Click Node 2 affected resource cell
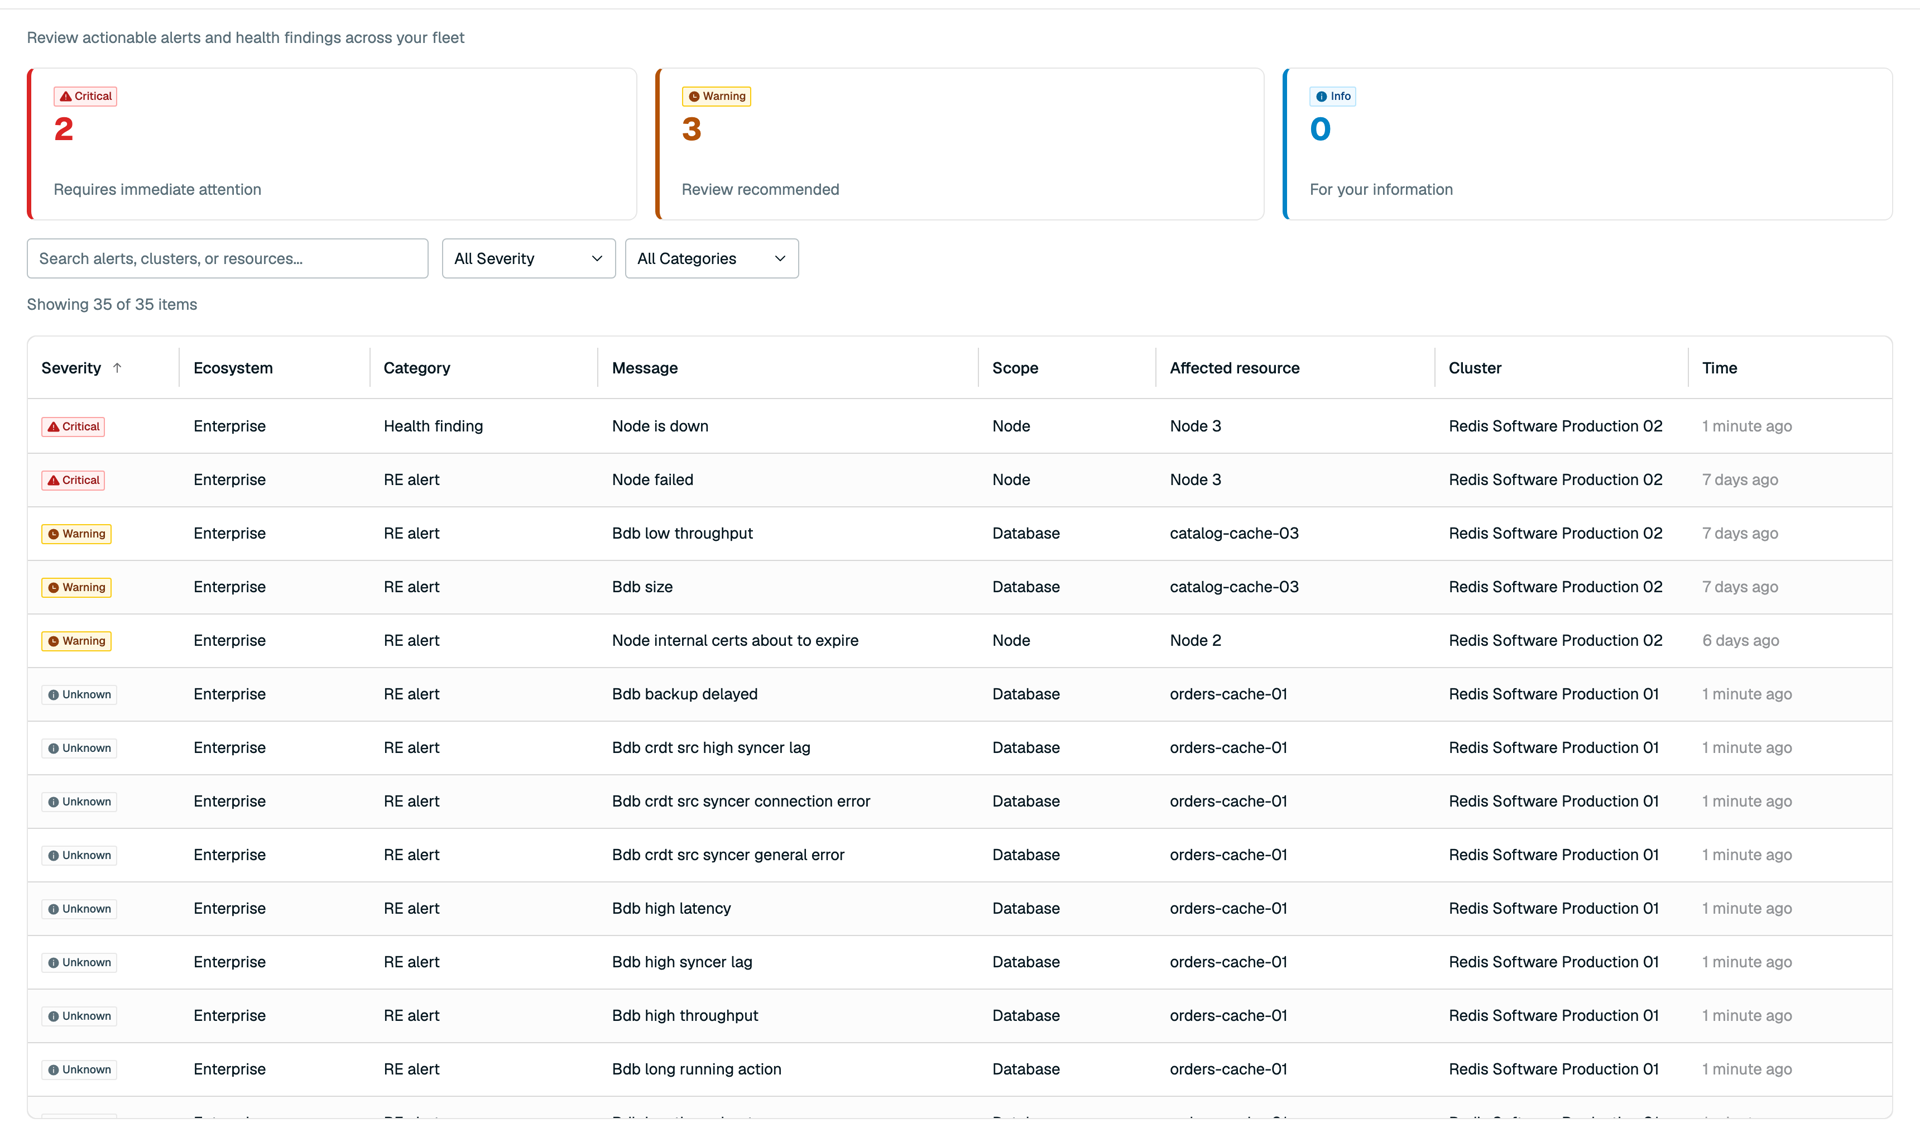1920x1137 pixels. pos(1195,640)
